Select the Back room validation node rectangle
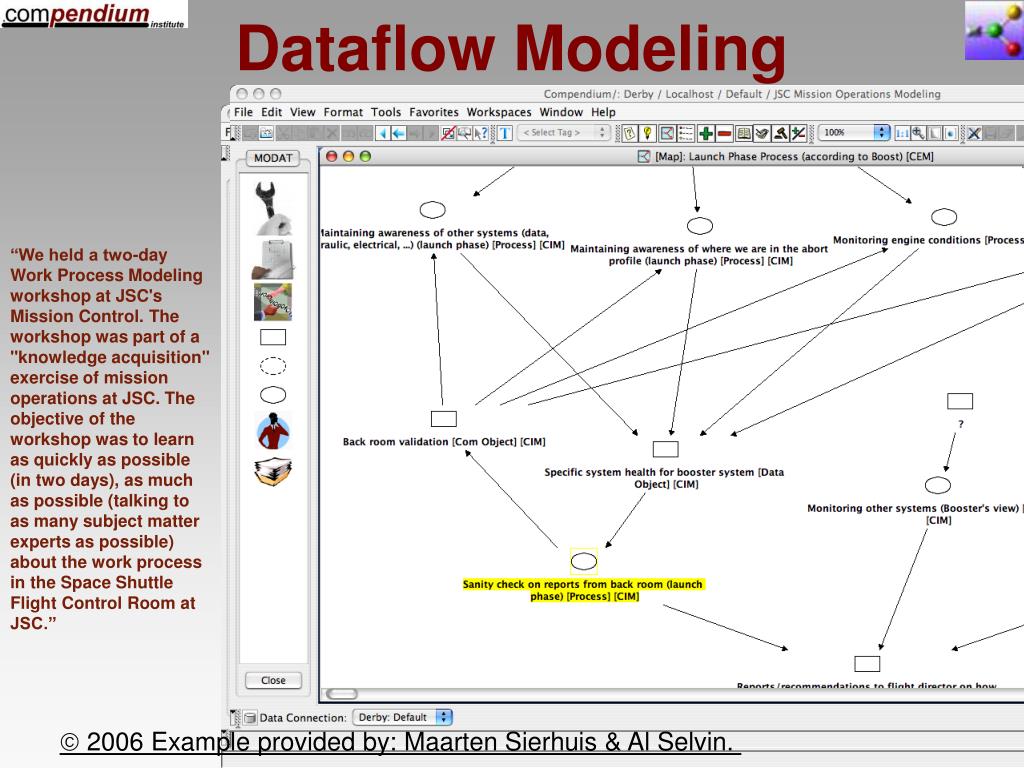The image size is (1024, 768). pos(443,419)
